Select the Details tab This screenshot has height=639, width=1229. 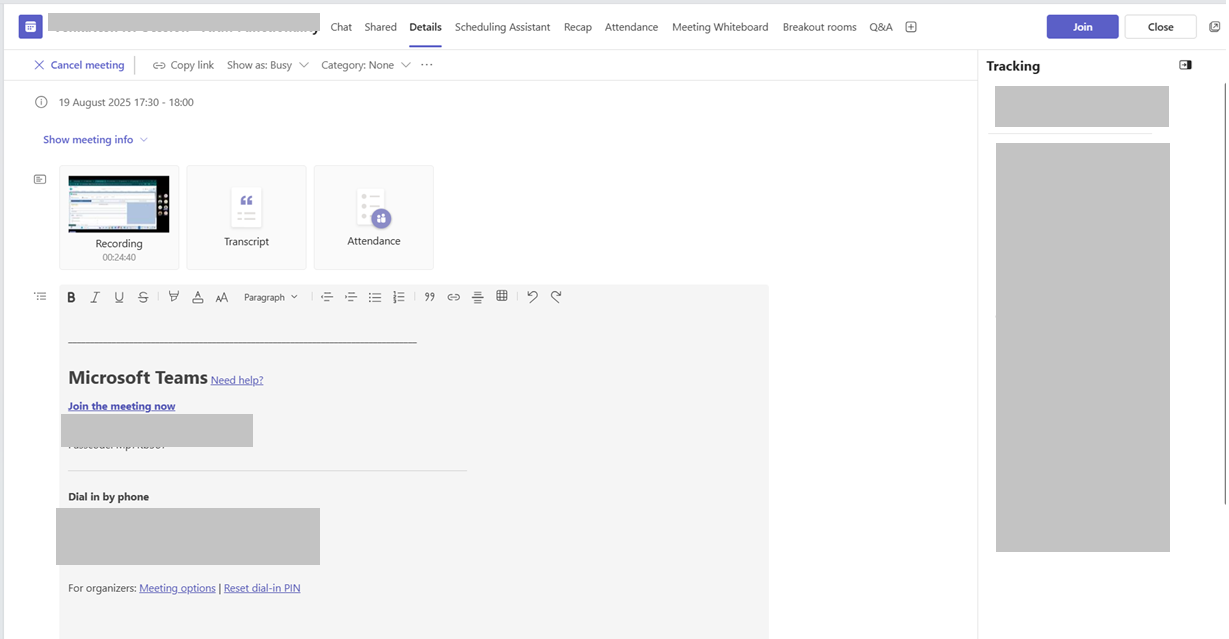pyautogui.click(x=425, y=27)
